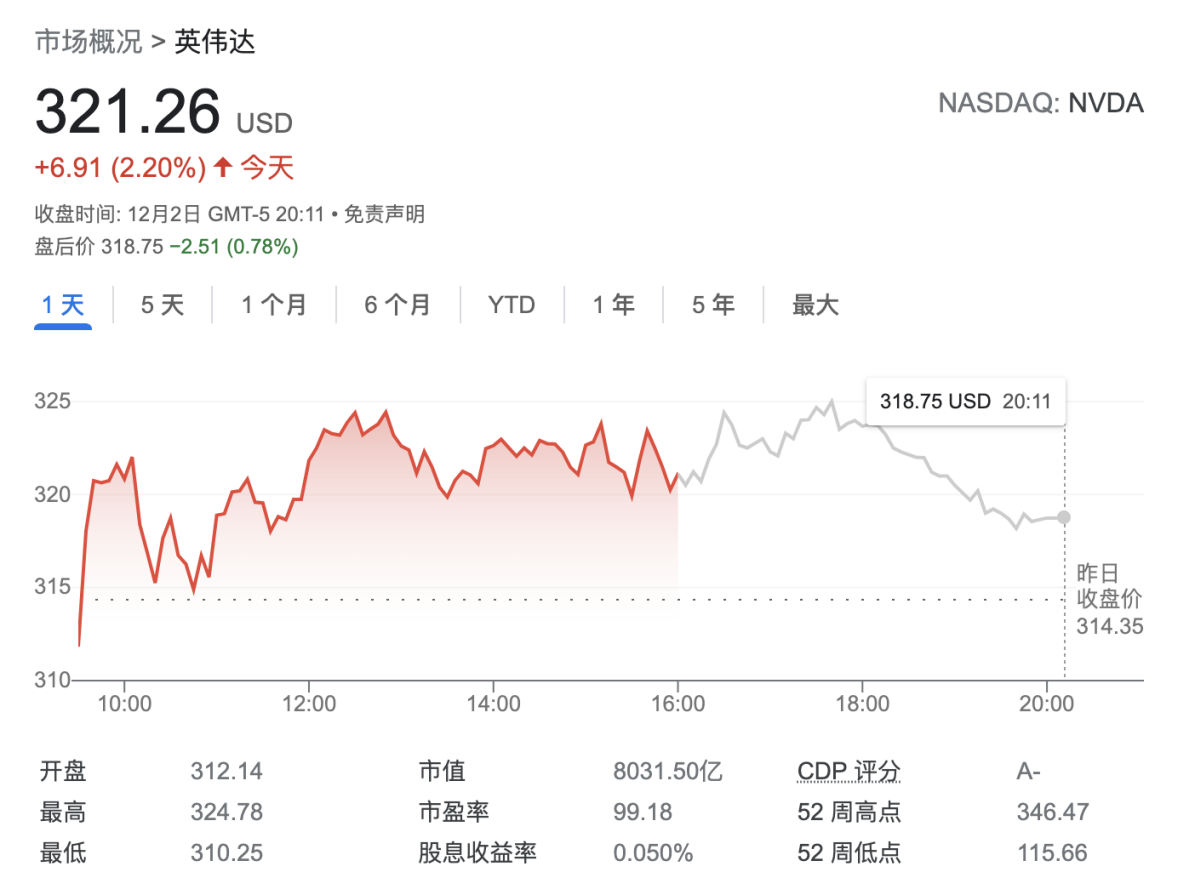Click the 16:00 time axis label
This screenshot has width=1195, height=895.
[x=678, y=704]
